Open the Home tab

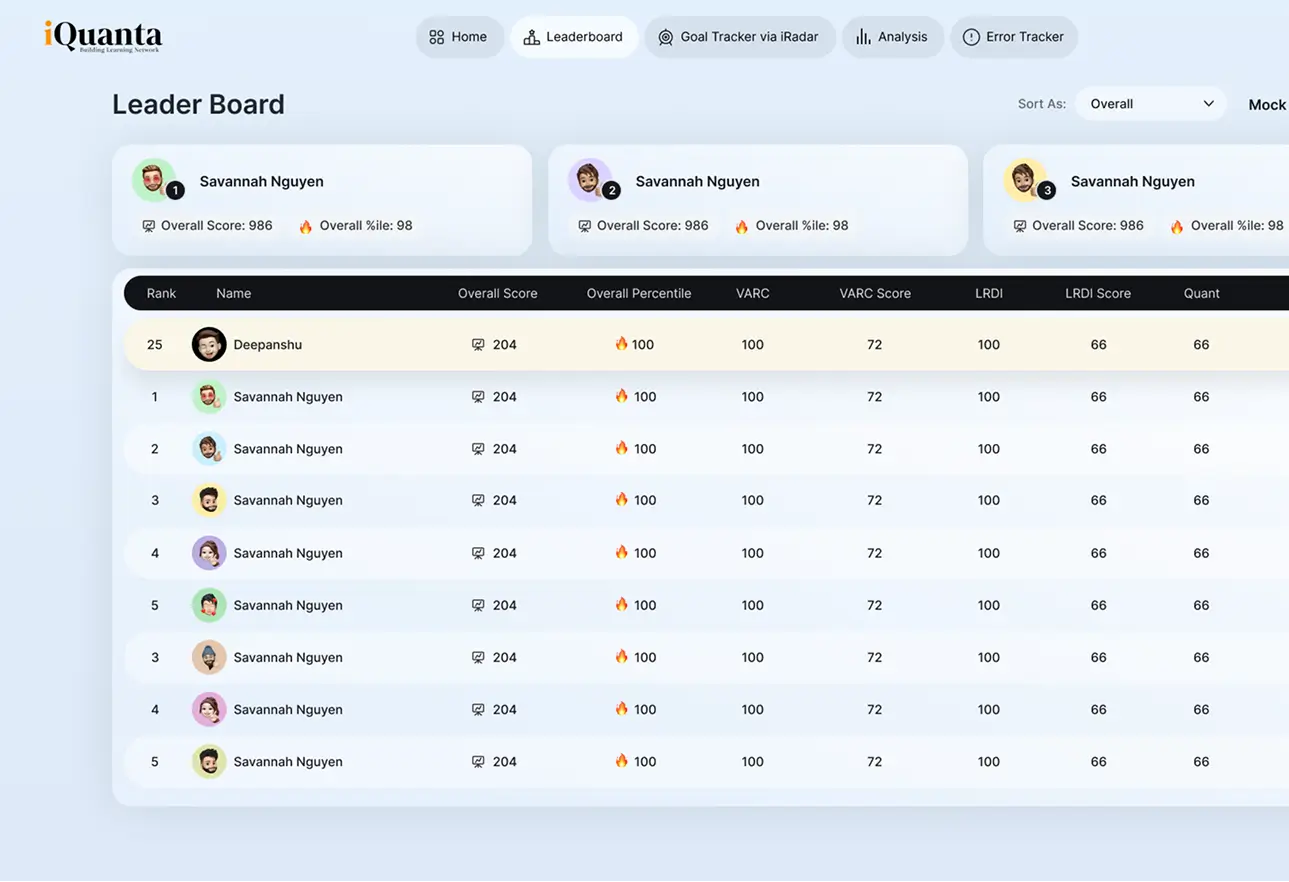coord(459,37)
